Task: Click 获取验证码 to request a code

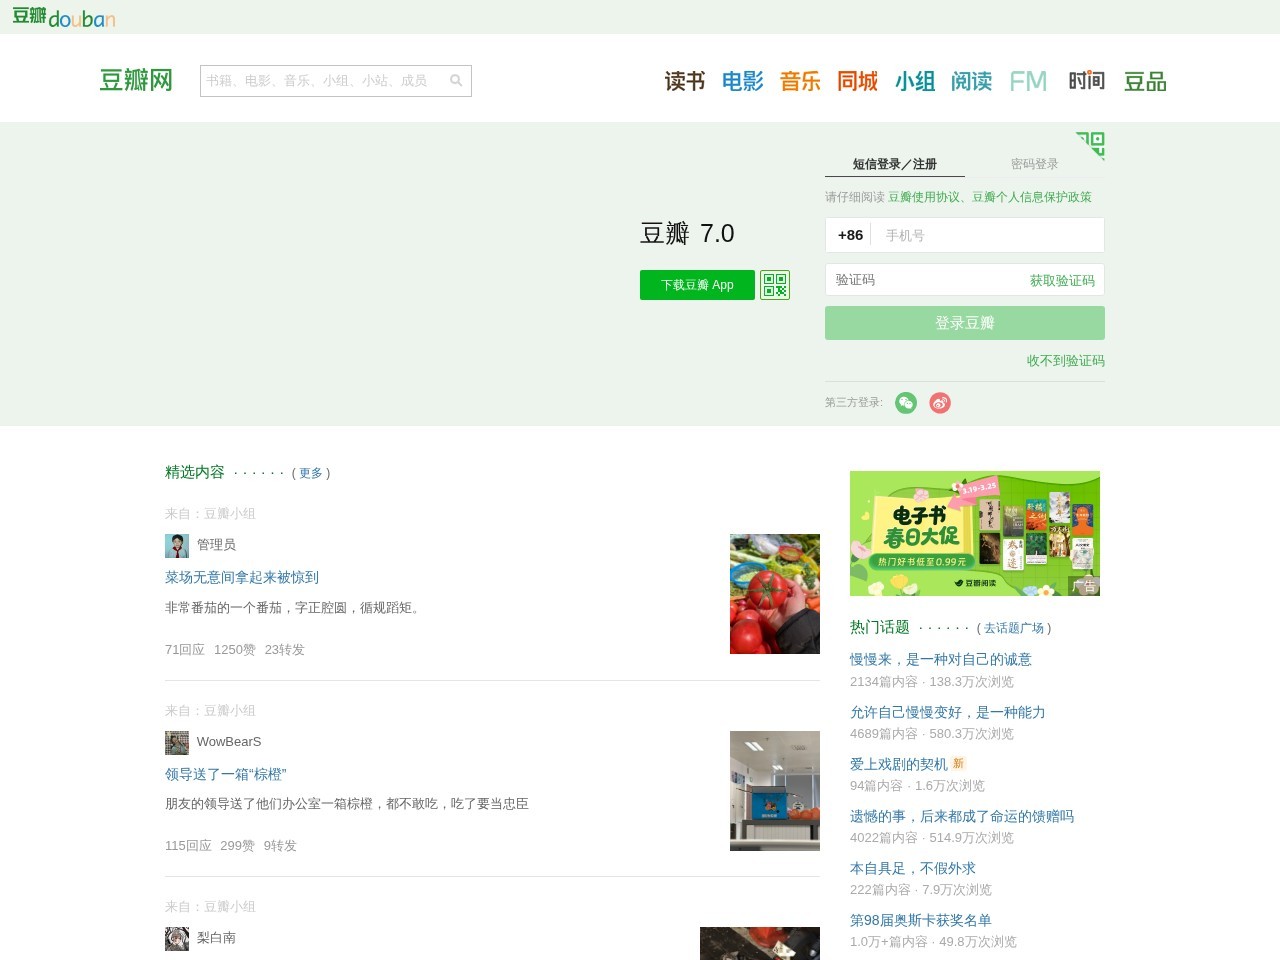Action: (1063, 280)
